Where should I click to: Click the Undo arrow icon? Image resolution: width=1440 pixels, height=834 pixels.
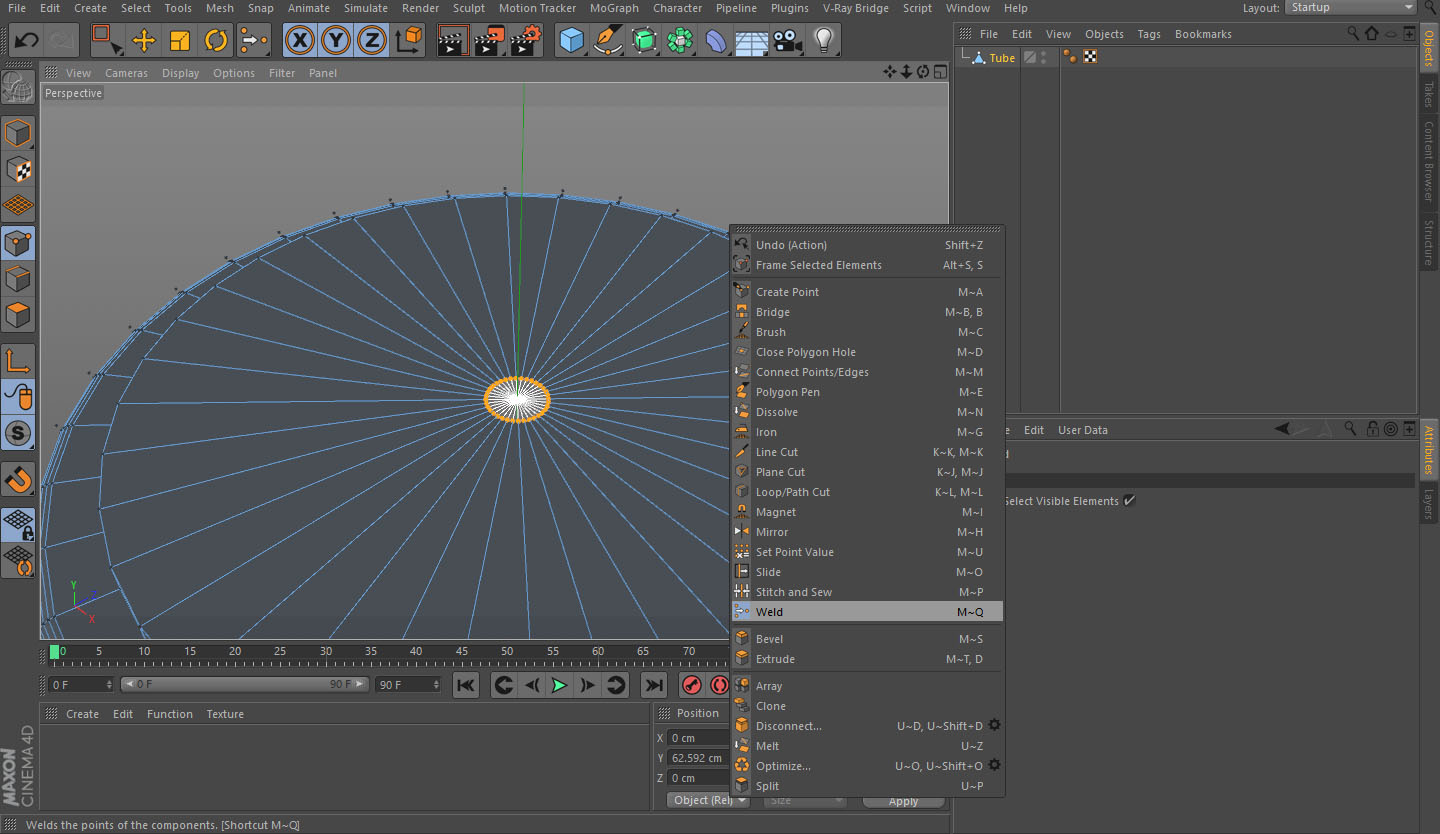26,41
